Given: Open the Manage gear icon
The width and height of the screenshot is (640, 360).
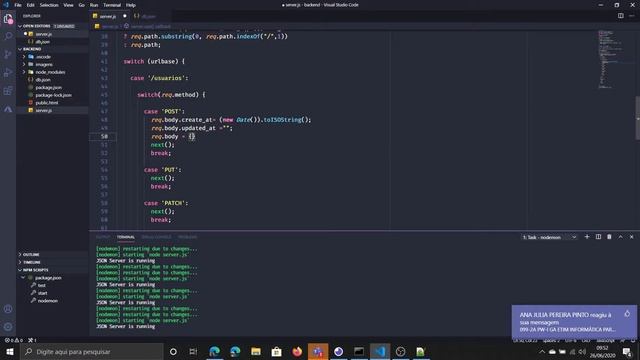Looking at the screenshot, I should pos(8,327).
